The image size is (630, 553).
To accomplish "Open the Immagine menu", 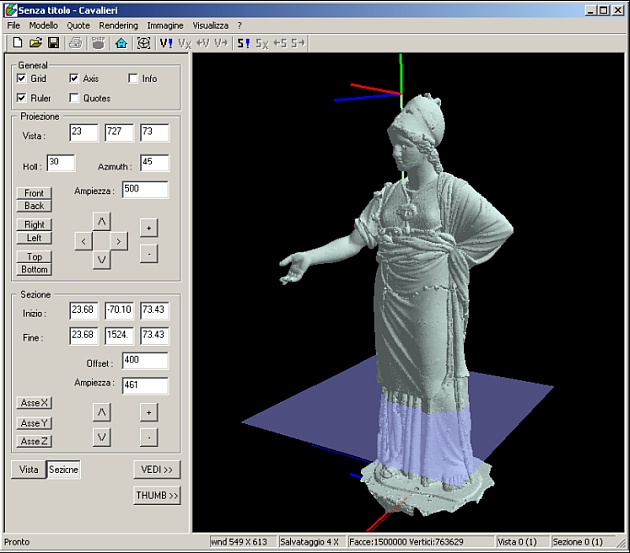I will tap(165, 26).
